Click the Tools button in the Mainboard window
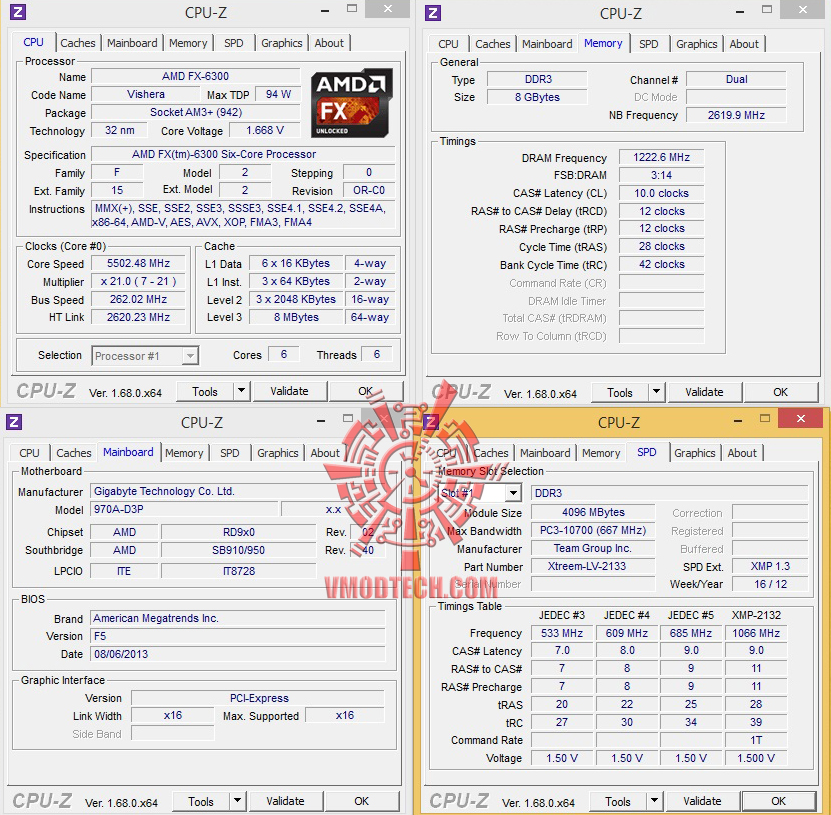 point(201,802)
